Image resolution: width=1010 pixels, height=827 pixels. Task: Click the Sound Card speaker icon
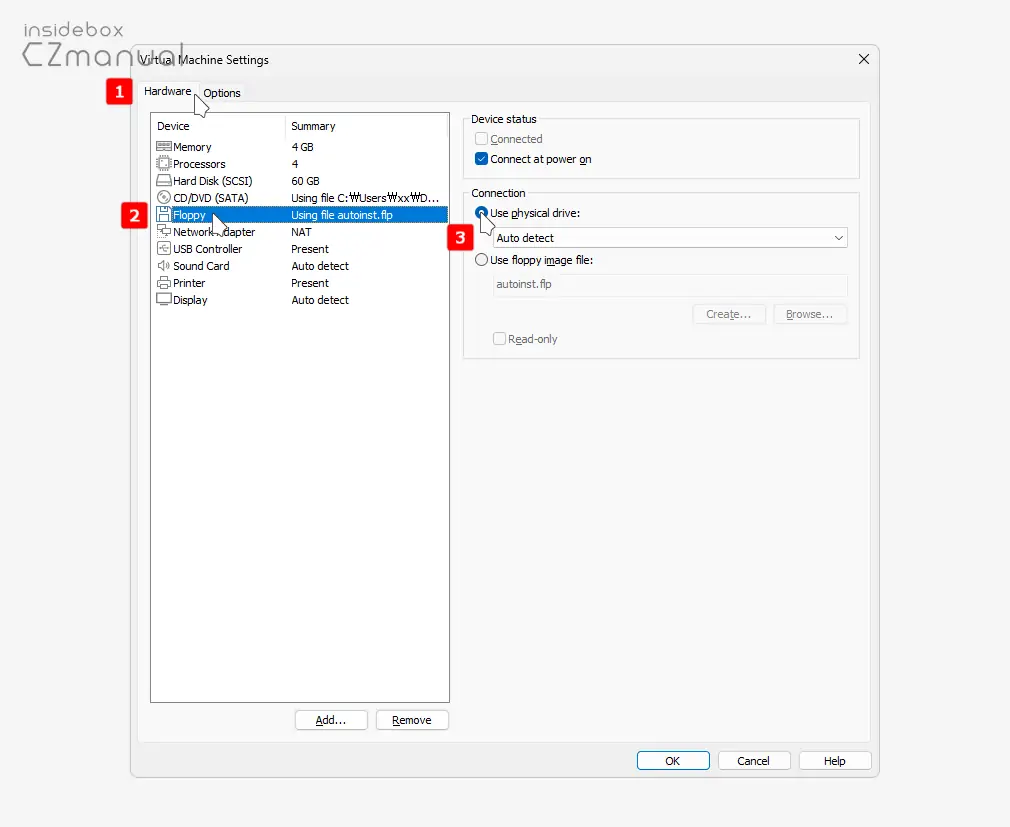click(x=164, y=265)
